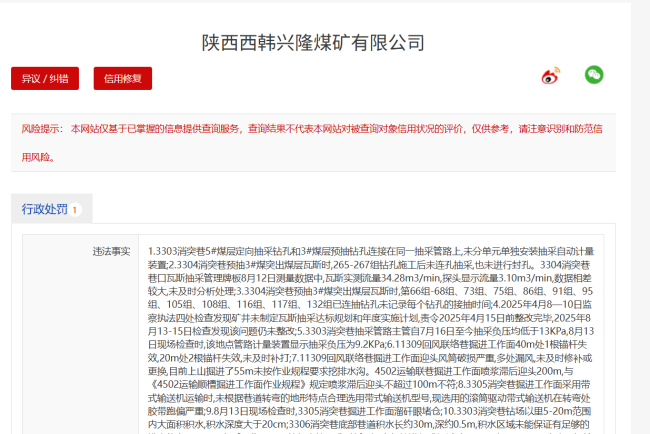Click the 异议 / 纠错 red button
The height and width of the screenshot is (434, 650).
pos(45,78)
